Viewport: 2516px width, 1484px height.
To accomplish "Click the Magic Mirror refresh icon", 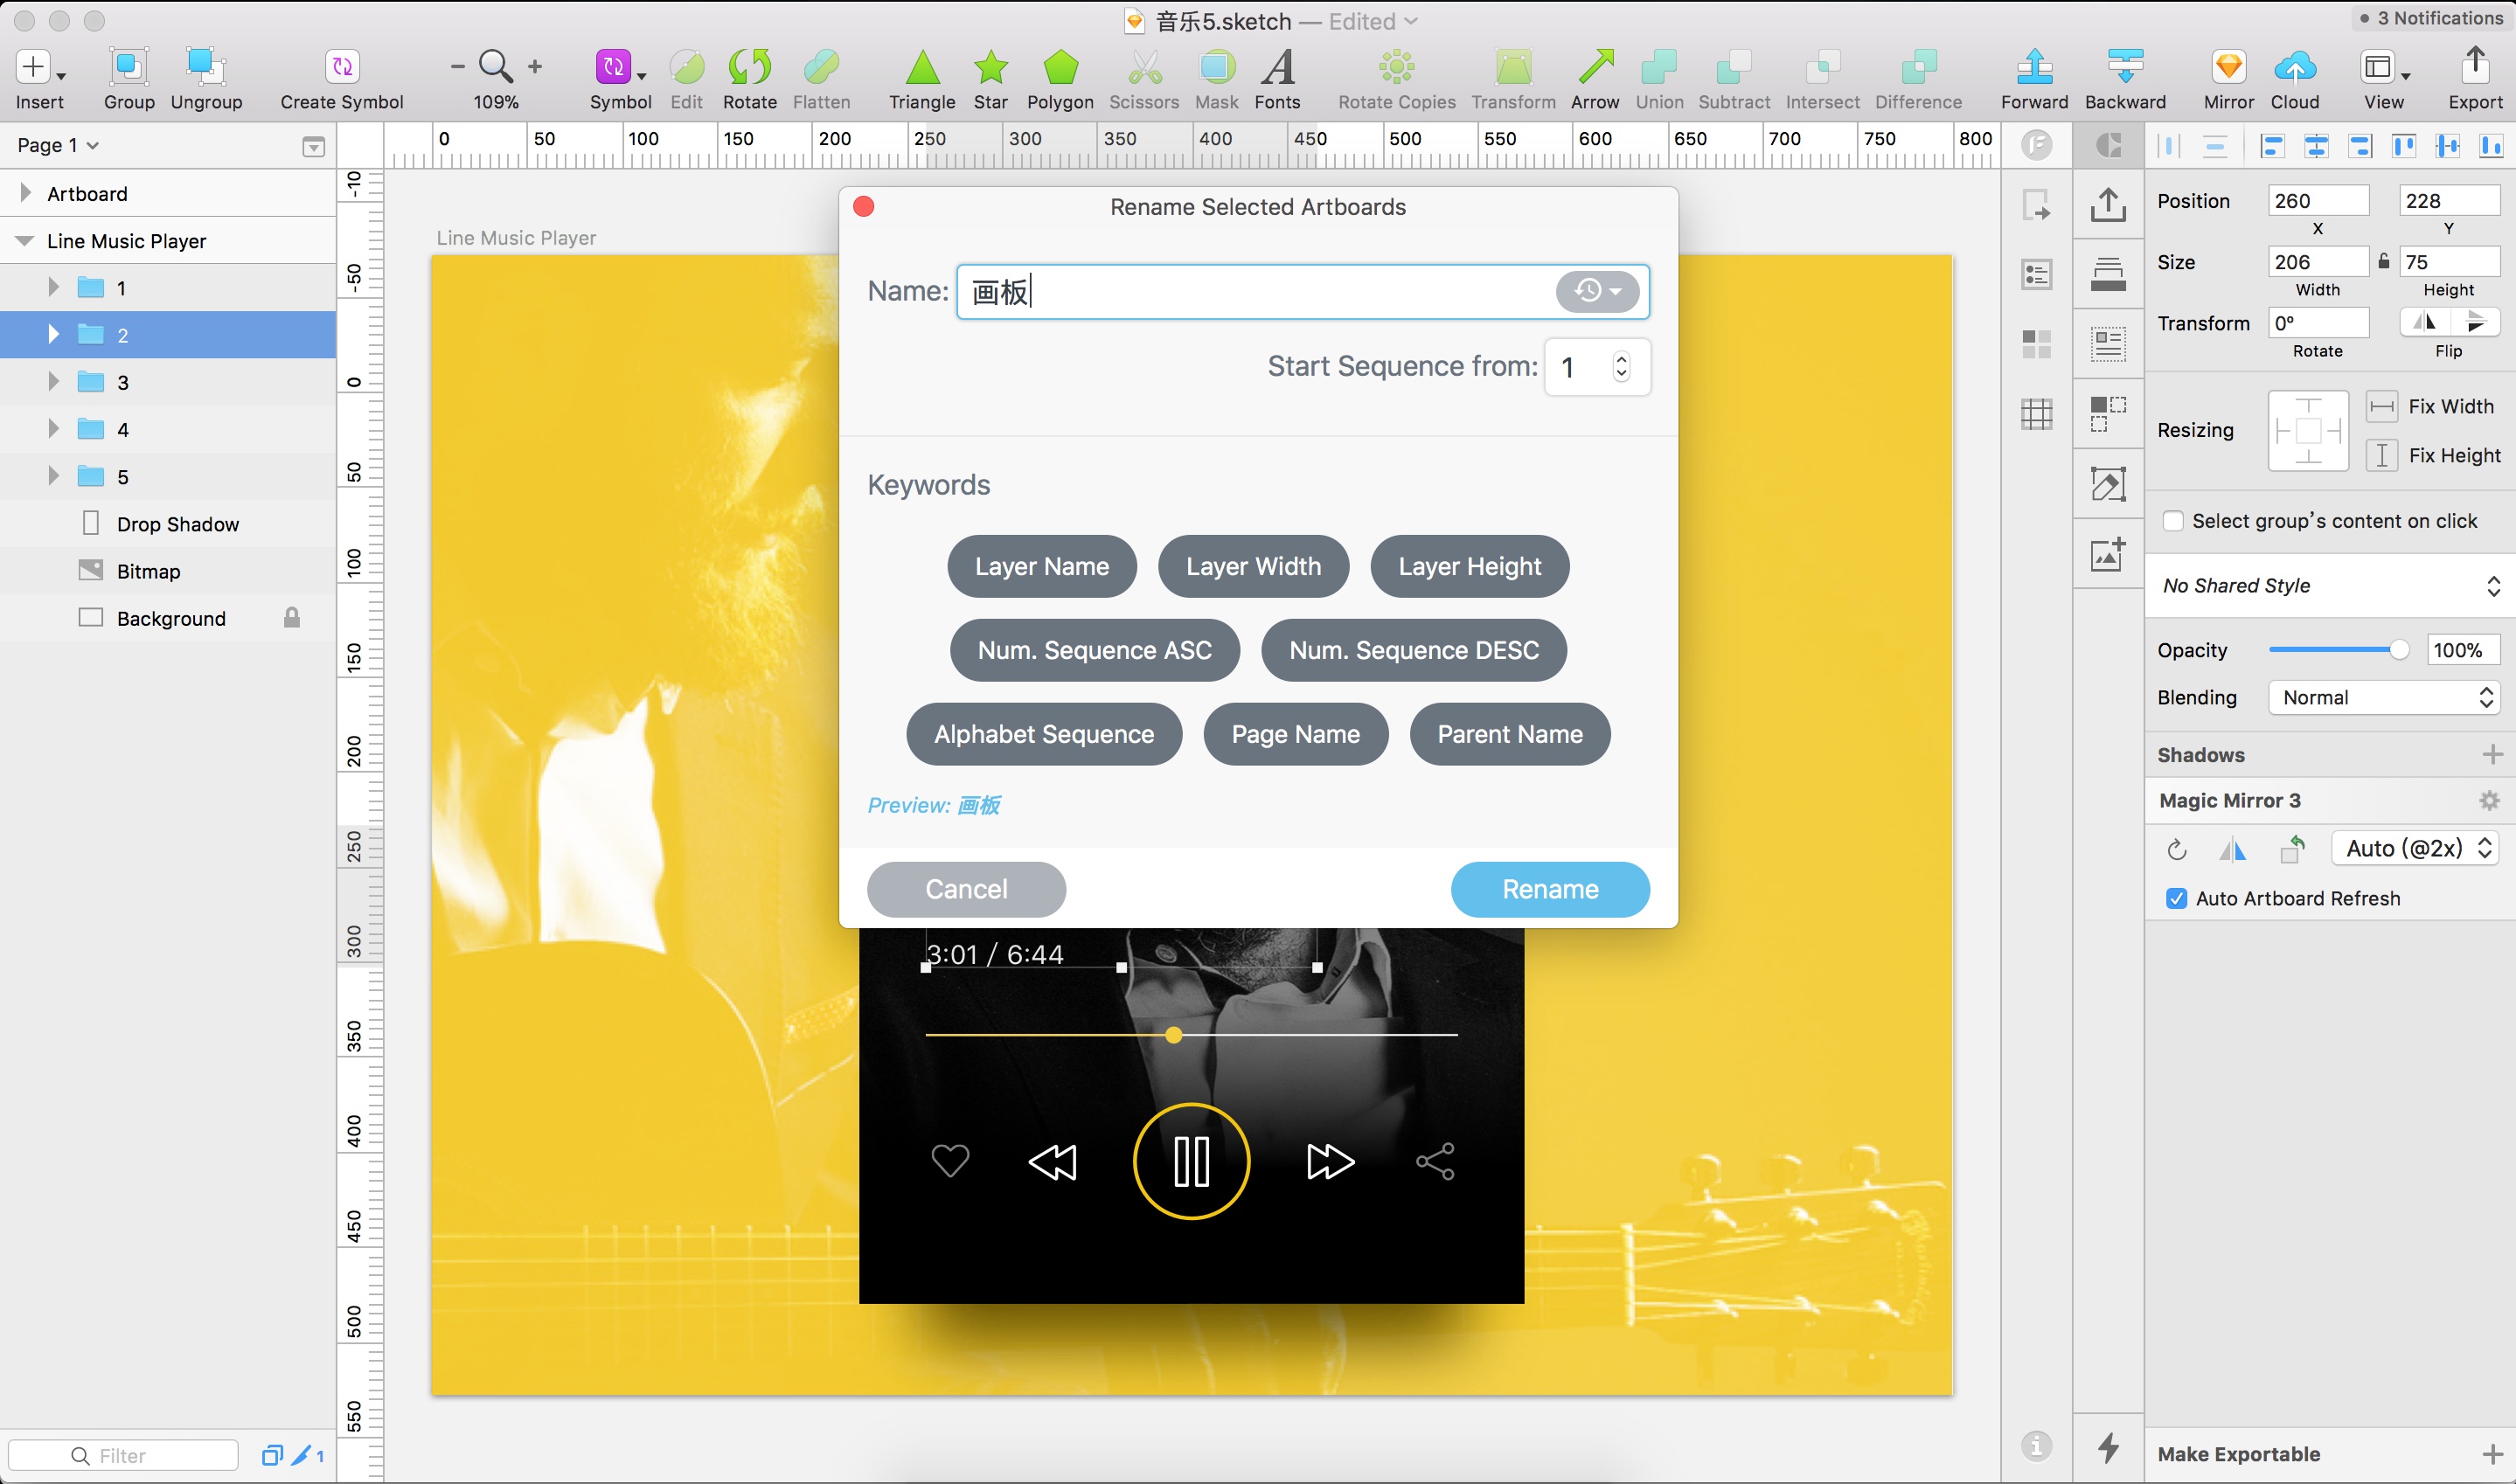I will [2176, 849].
